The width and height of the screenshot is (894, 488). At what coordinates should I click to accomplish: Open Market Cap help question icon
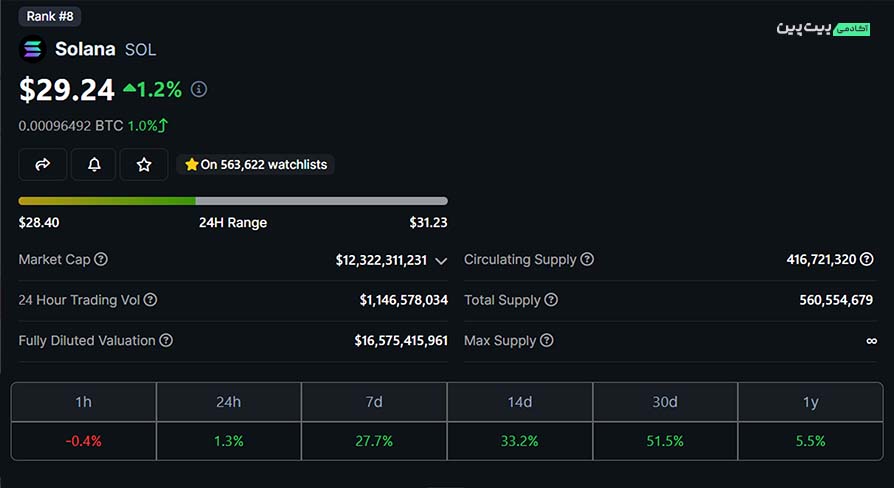101,259
